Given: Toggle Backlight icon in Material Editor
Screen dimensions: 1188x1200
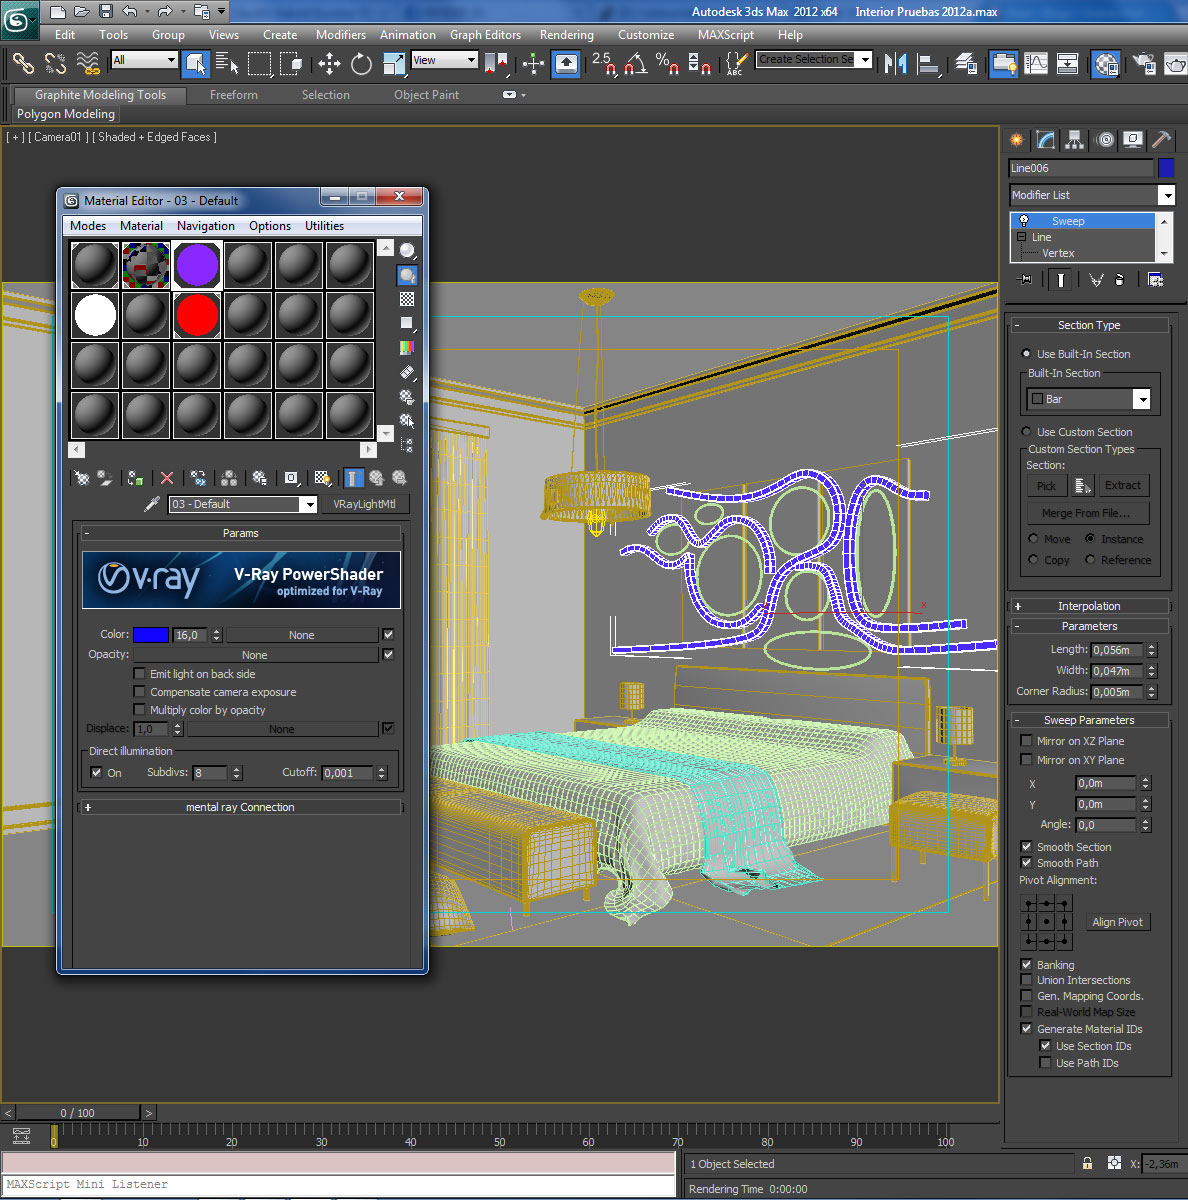Looking at the screenshot, I should coord(407,275).
